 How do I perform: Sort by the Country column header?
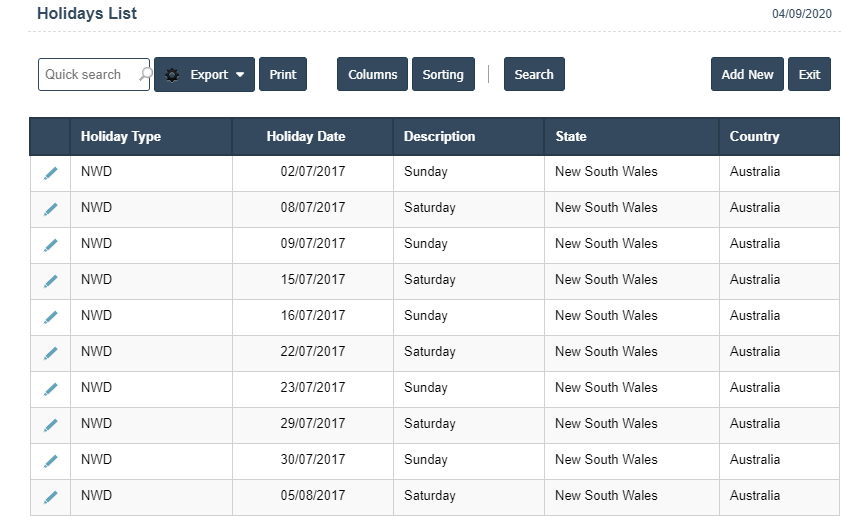pos(754,137)
